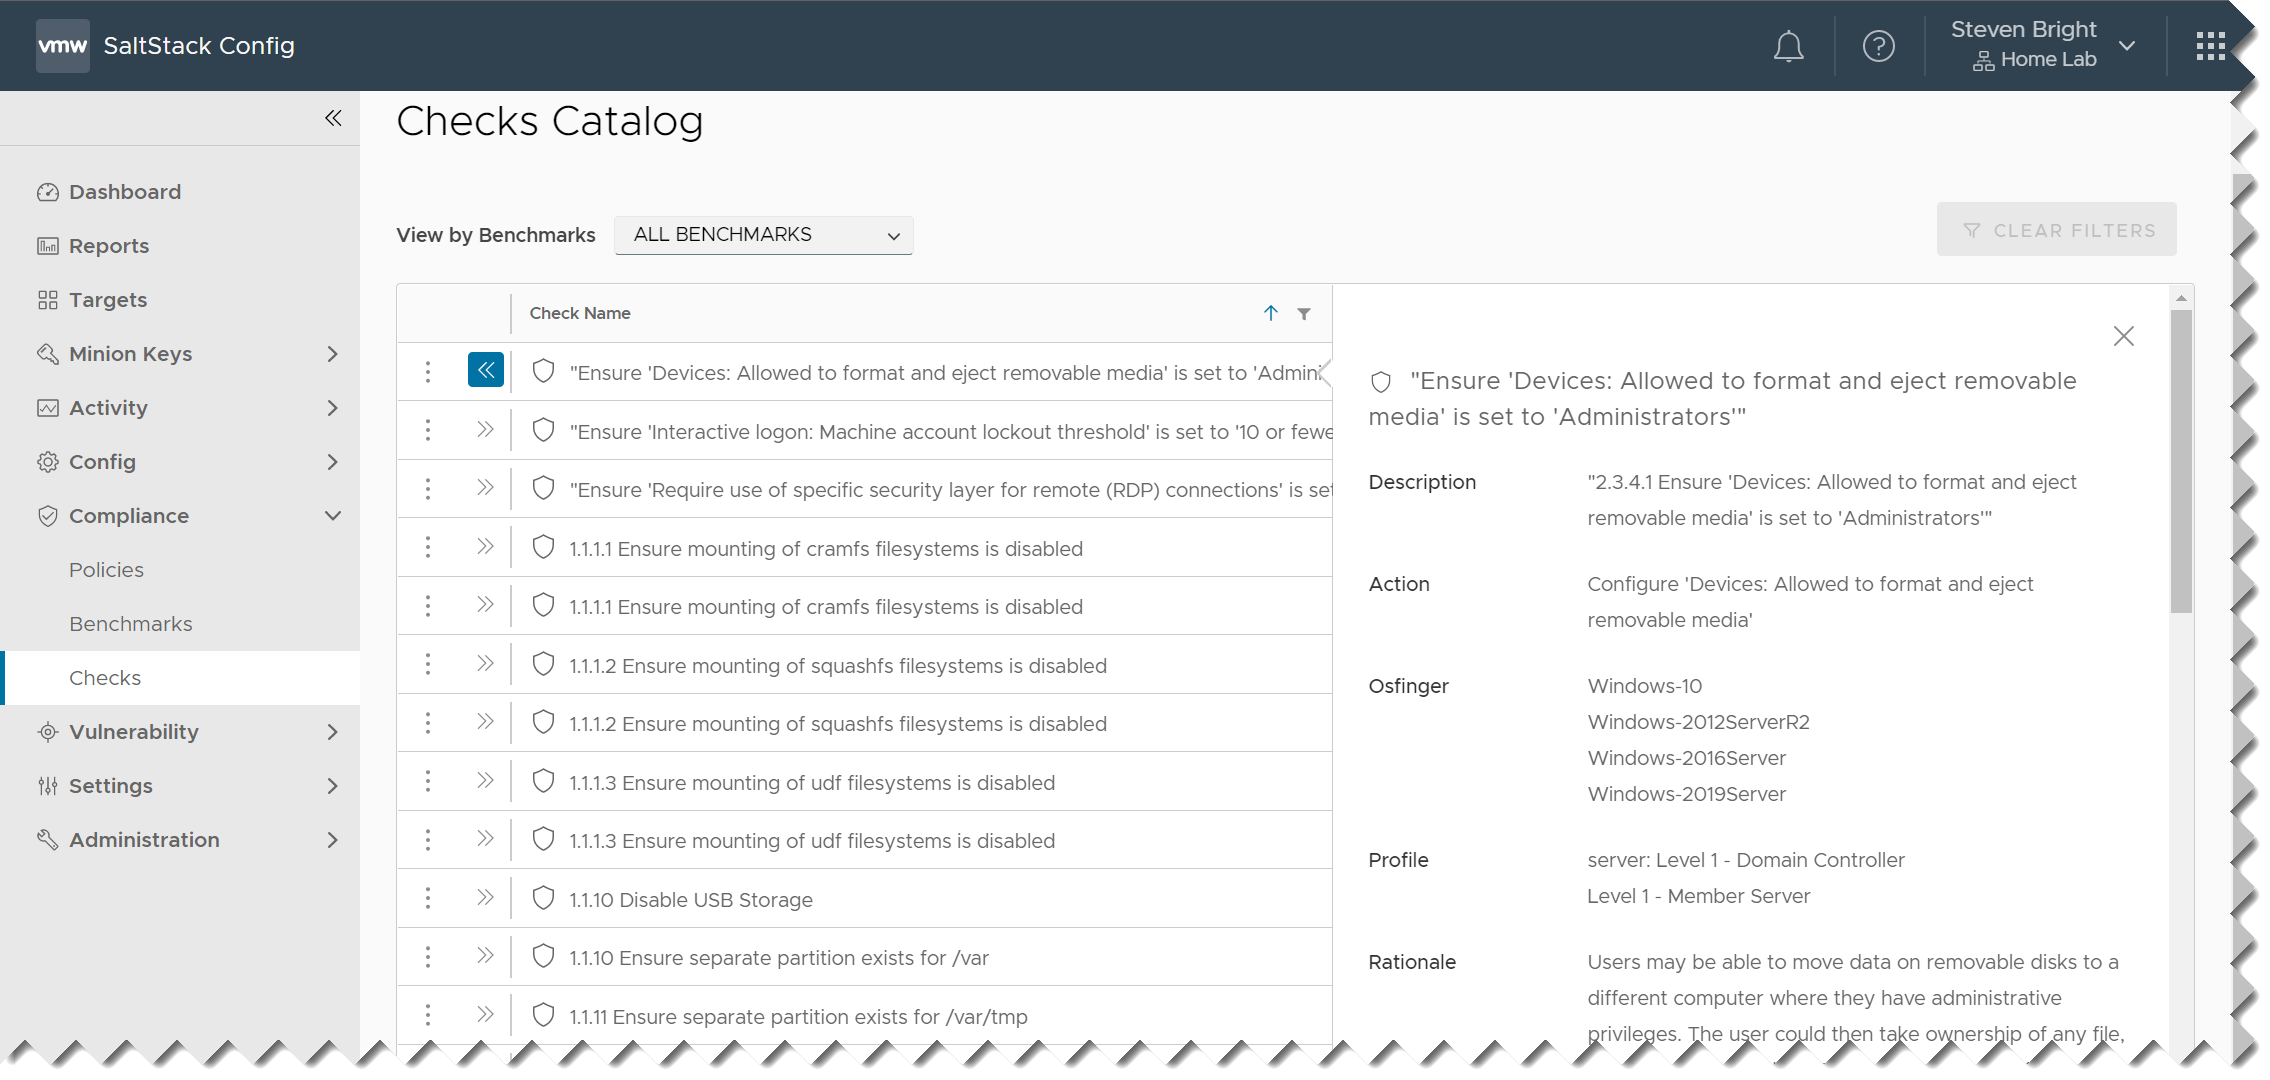Expand details for 1.1.10 Disable USB Storage
The height and width of the screenshot is (1080, 2270).
[486, 898]
